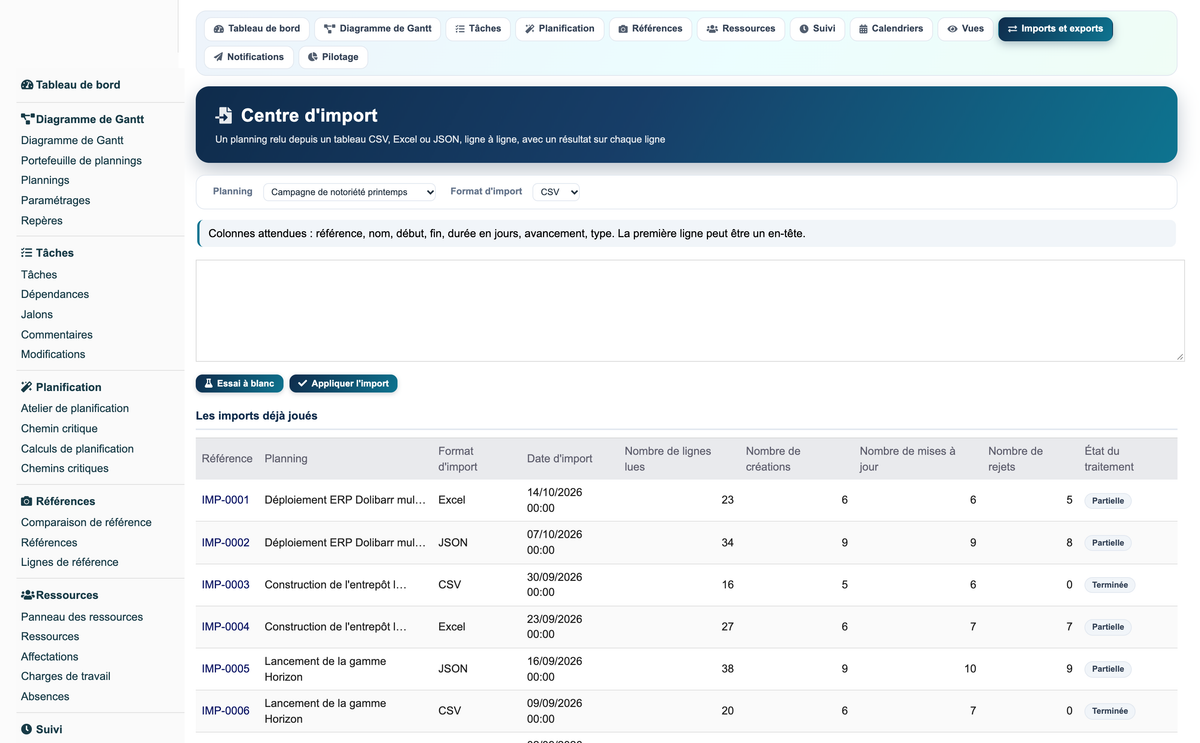Open Portefeuille de plannings in the sidebar
Viewport: 1200px width, 743px height.
click(81, 160)
